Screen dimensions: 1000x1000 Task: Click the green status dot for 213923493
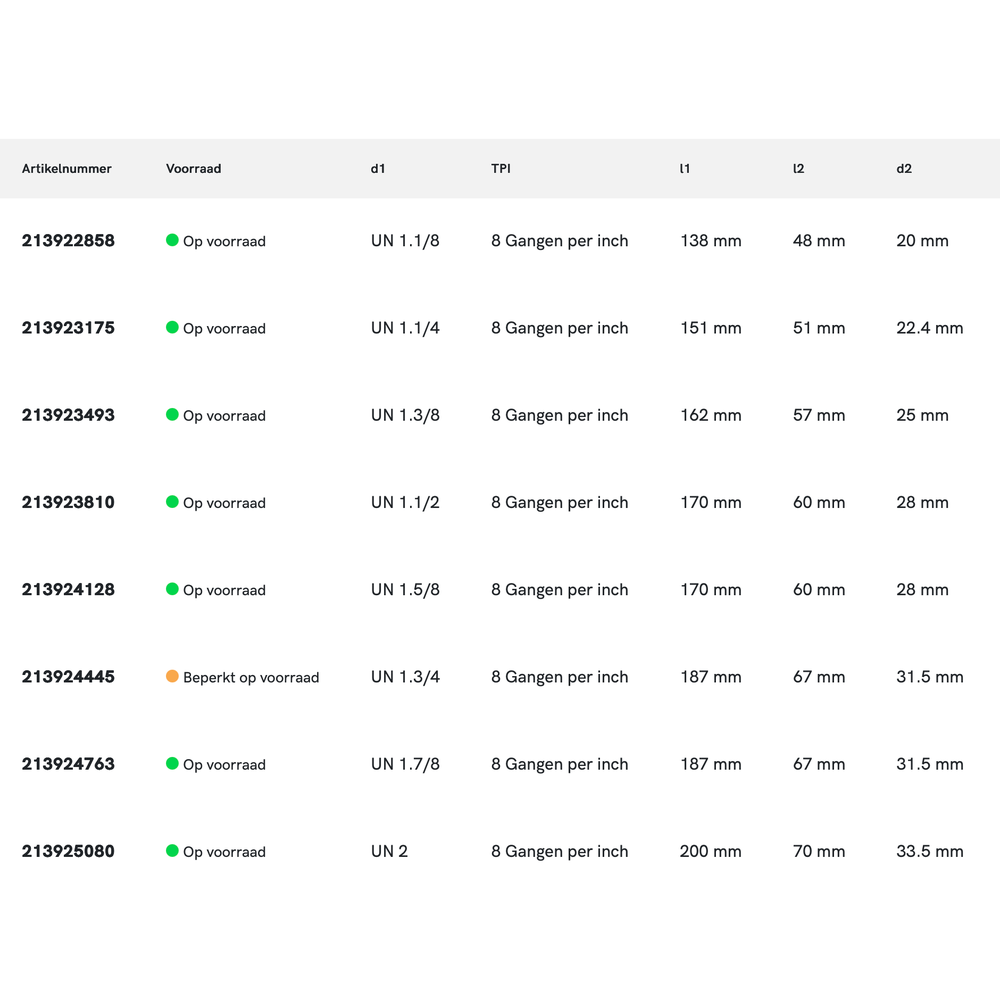[x=172, y=414]
